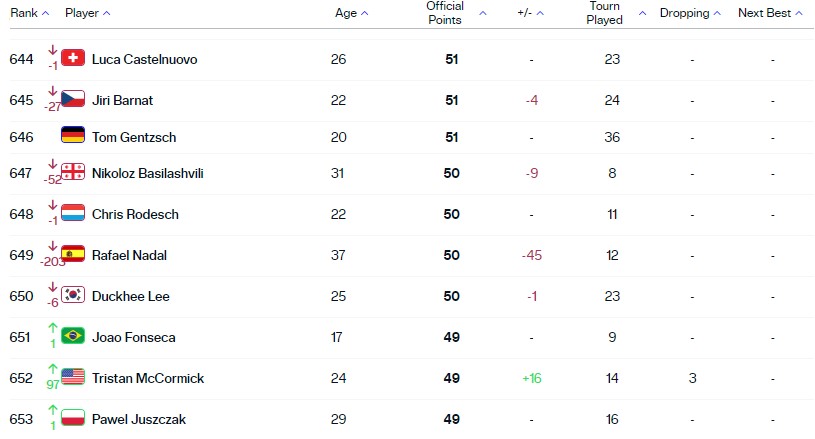815x439 pixels.
Task: Click Brazilian flag next to Joao Fonseca
Action: tap(73, 336)
